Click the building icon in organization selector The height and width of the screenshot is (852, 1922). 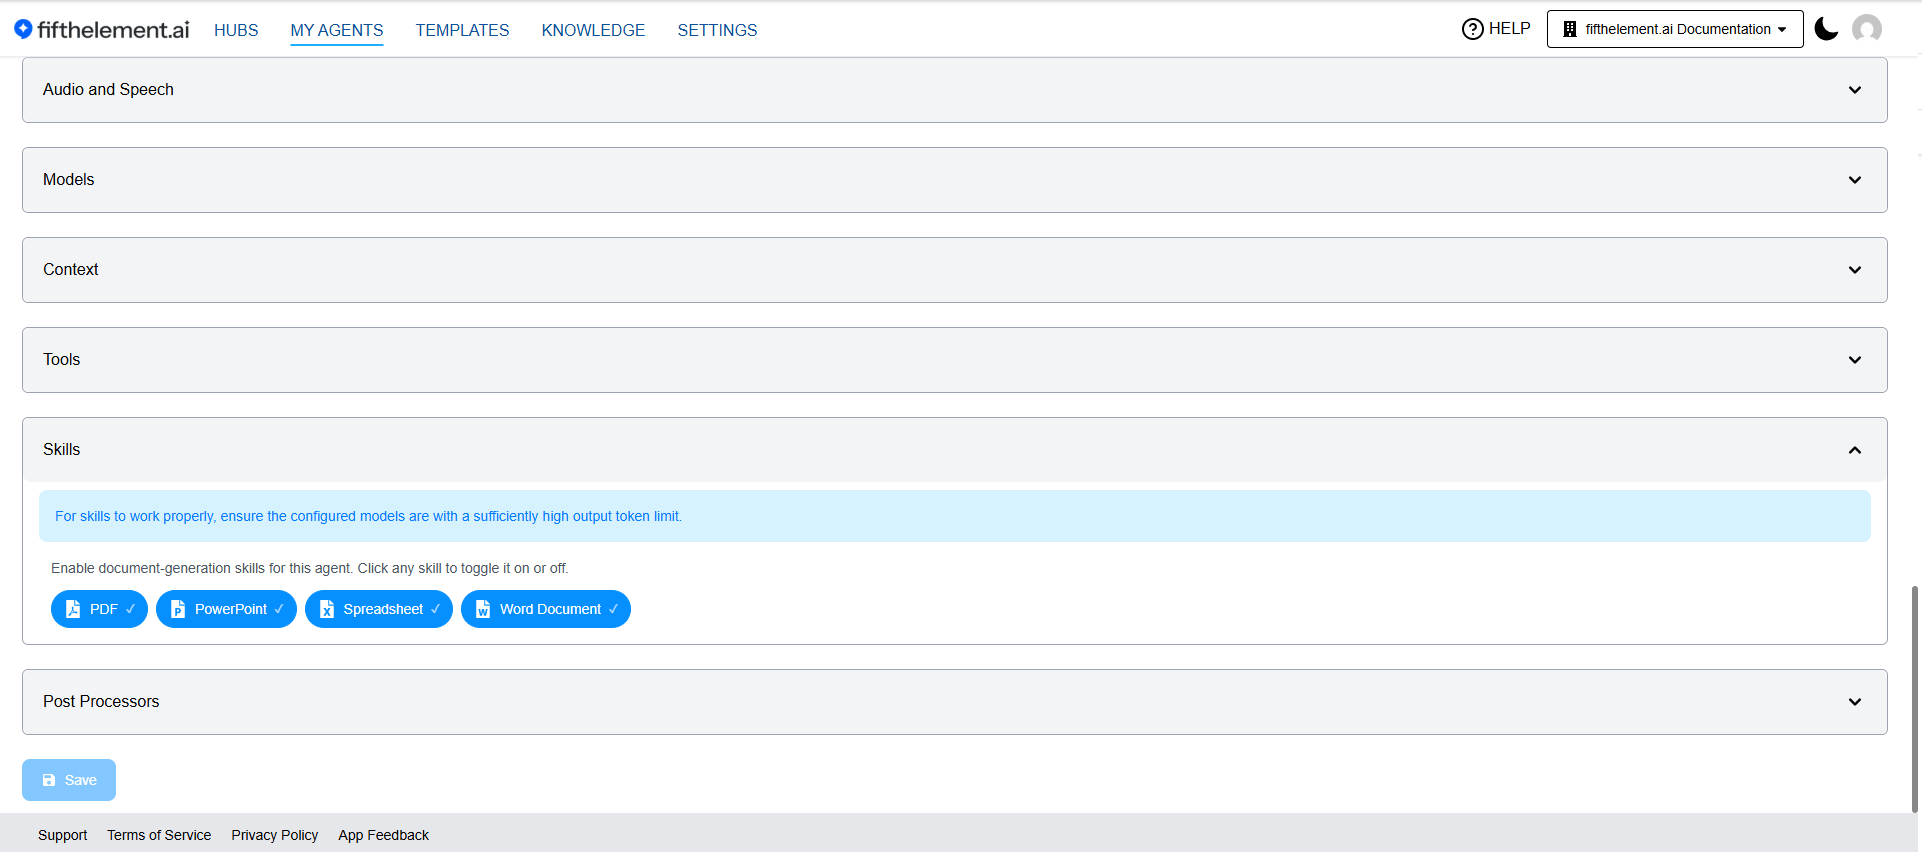click(x=1570, y=29)
